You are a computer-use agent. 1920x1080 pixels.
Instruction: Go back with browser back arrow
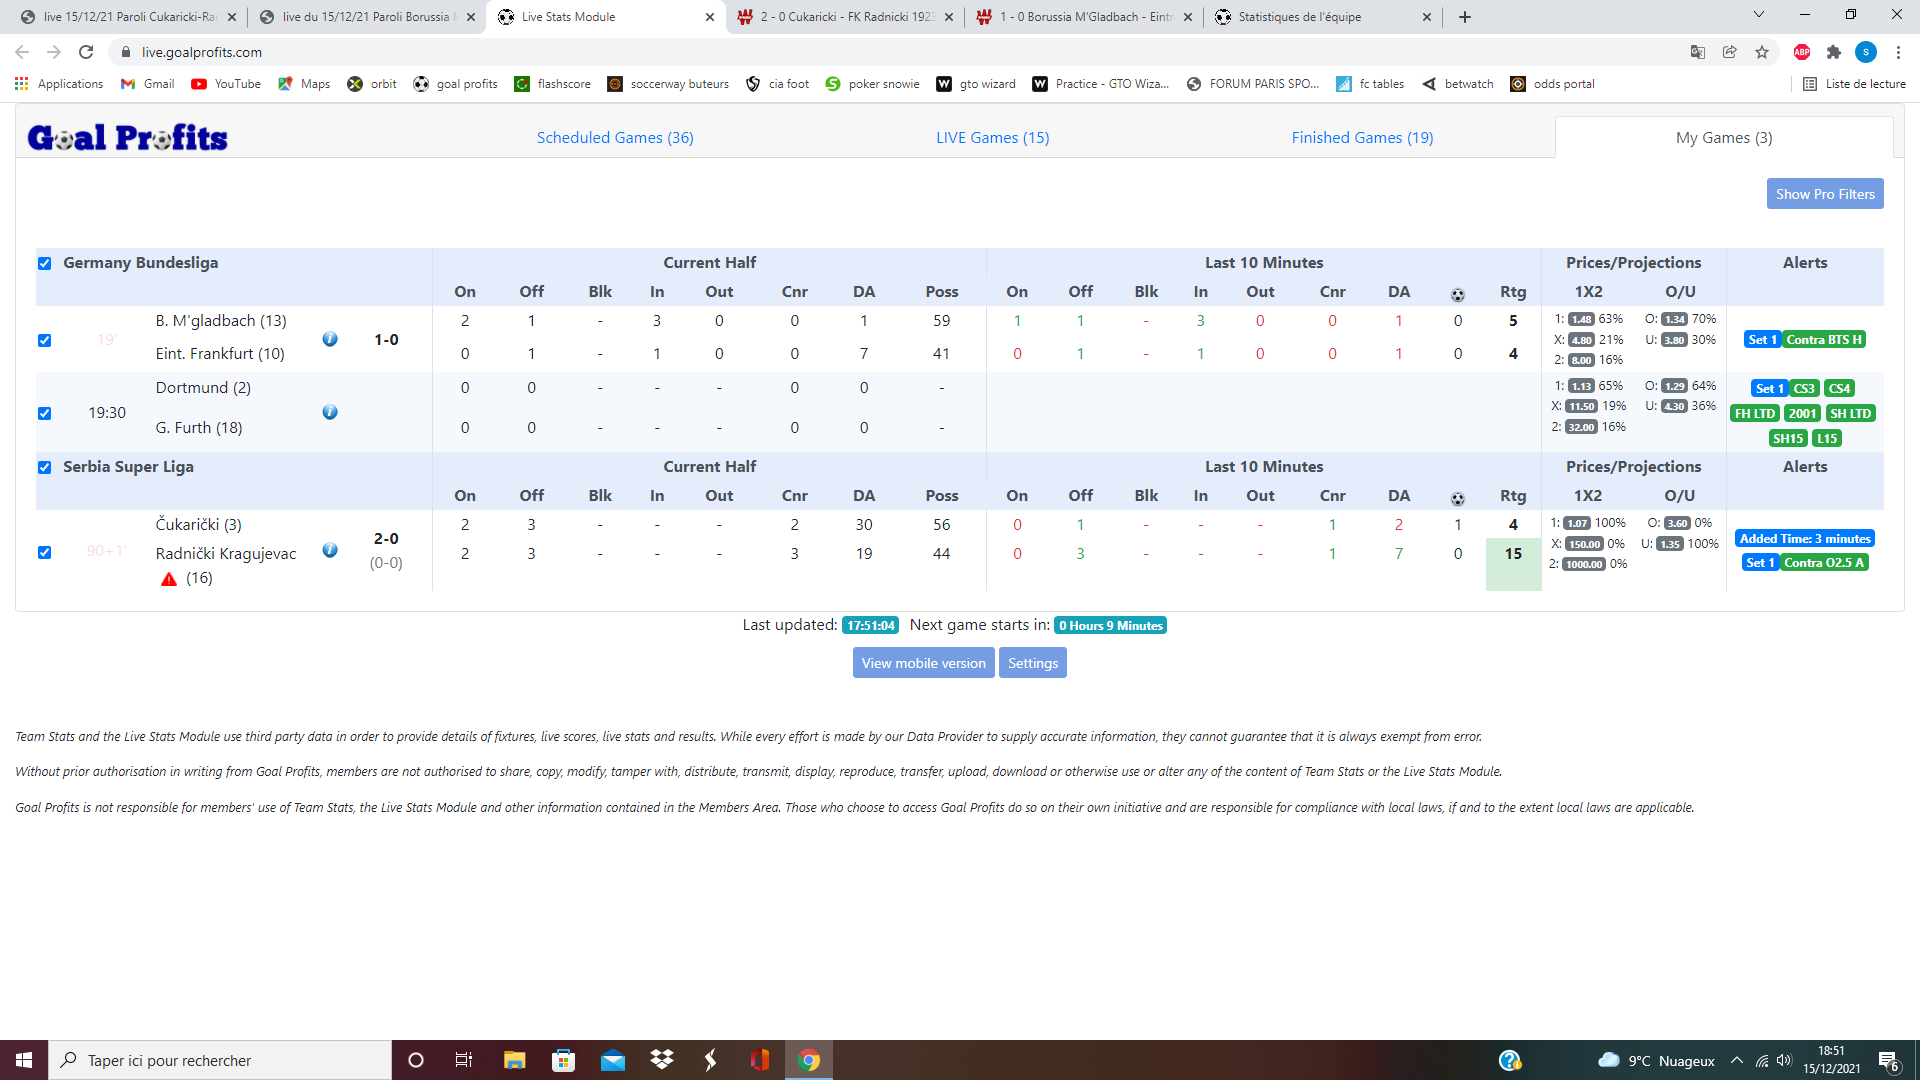coord(22,52)
